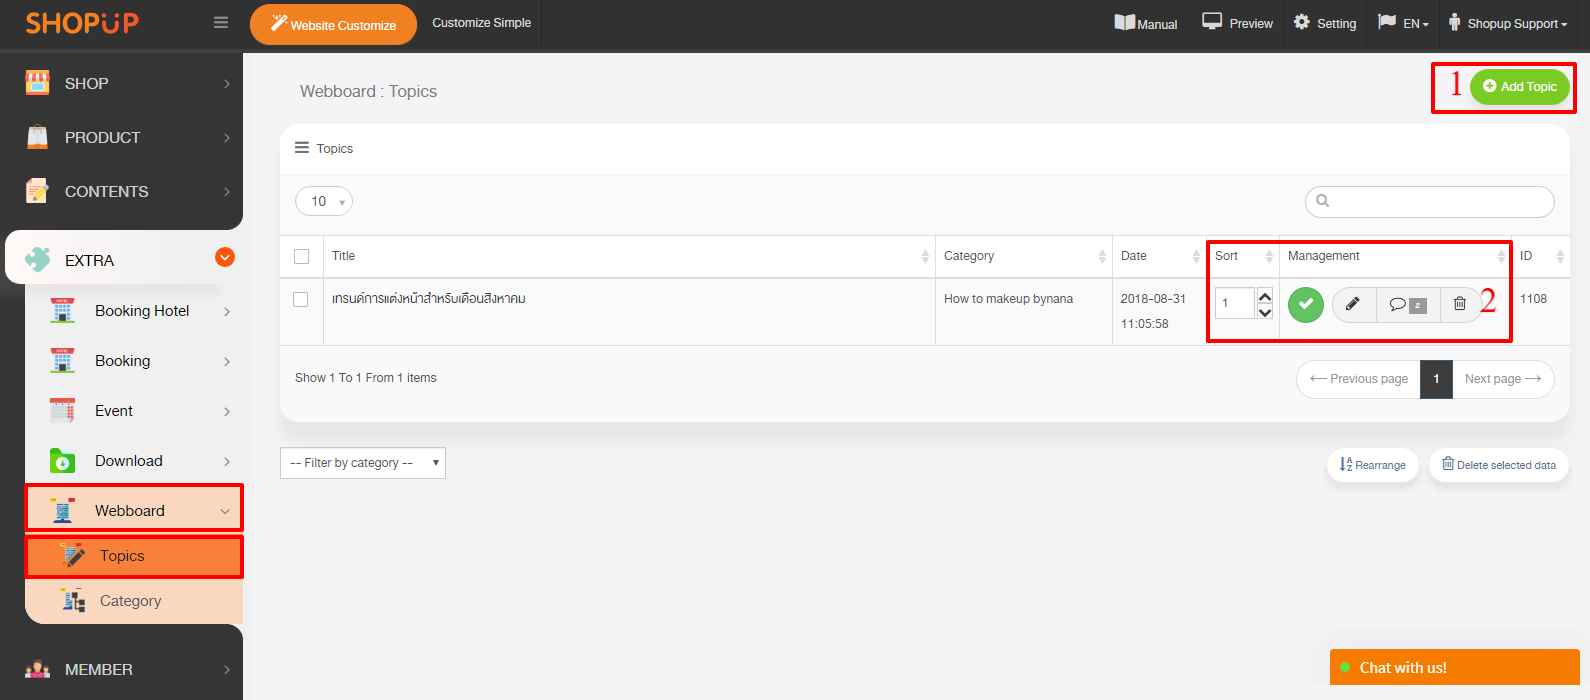Sort table by Category column header
Image resolution: width=1590 pixels, height=700 pixels.
(1023, 257)
